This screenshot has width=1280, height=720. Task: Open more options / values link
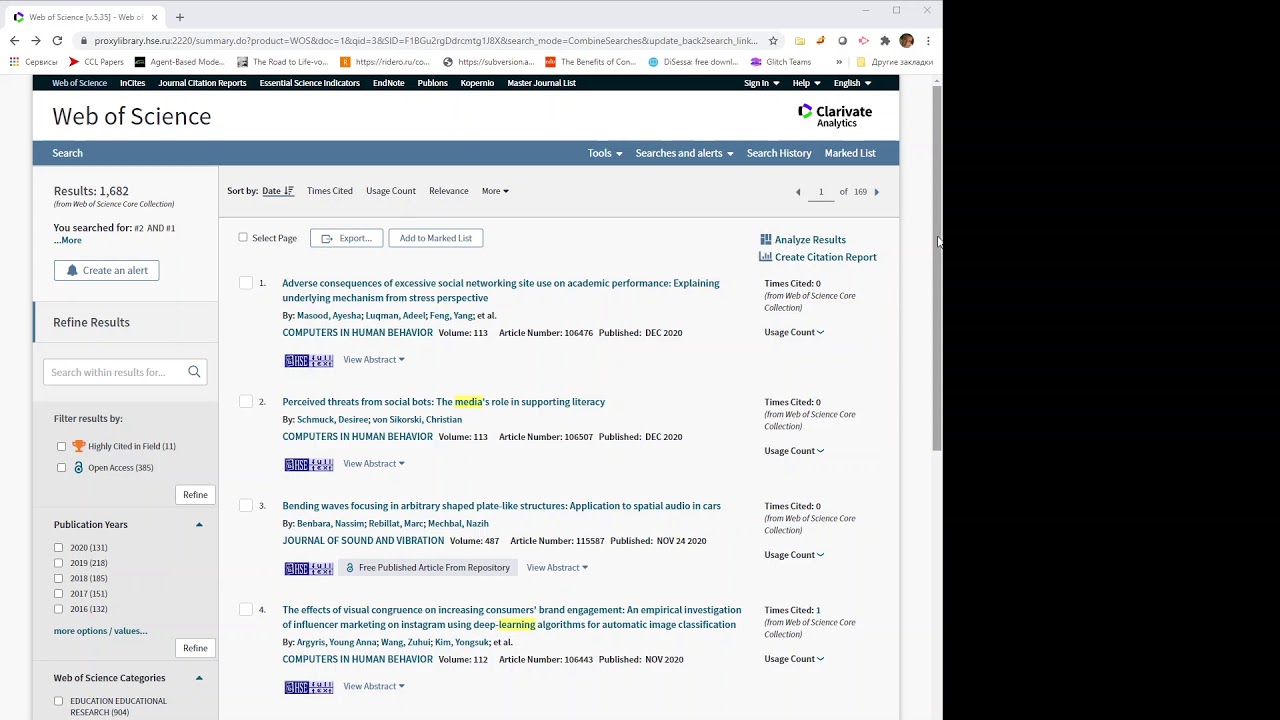(100, 631)
